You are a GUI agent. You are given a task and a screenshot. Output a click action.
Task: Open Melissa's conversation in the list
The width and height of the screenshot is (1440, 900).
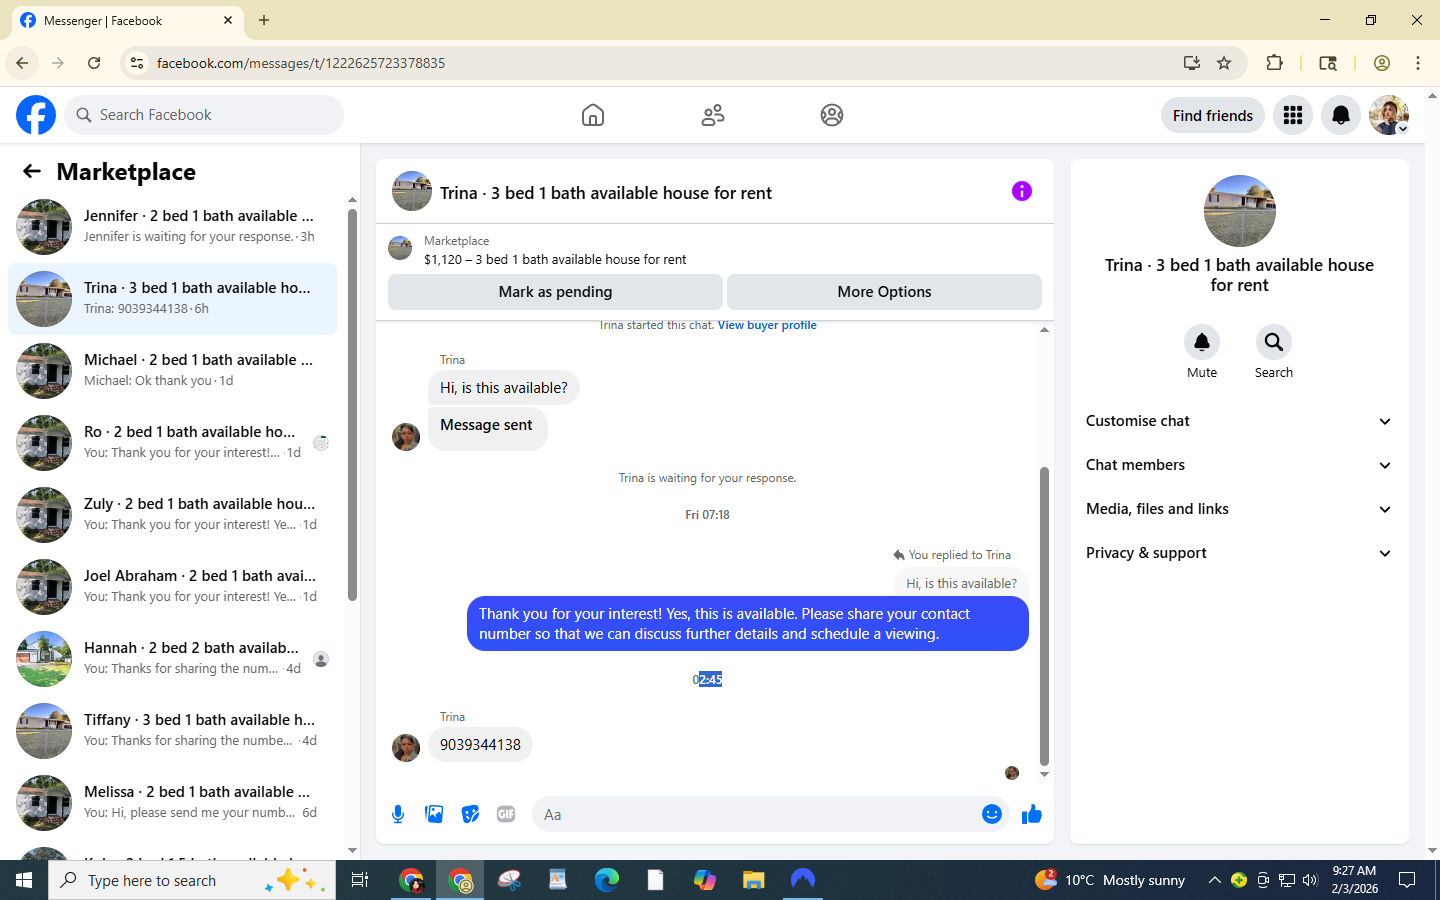click(172, 803)
